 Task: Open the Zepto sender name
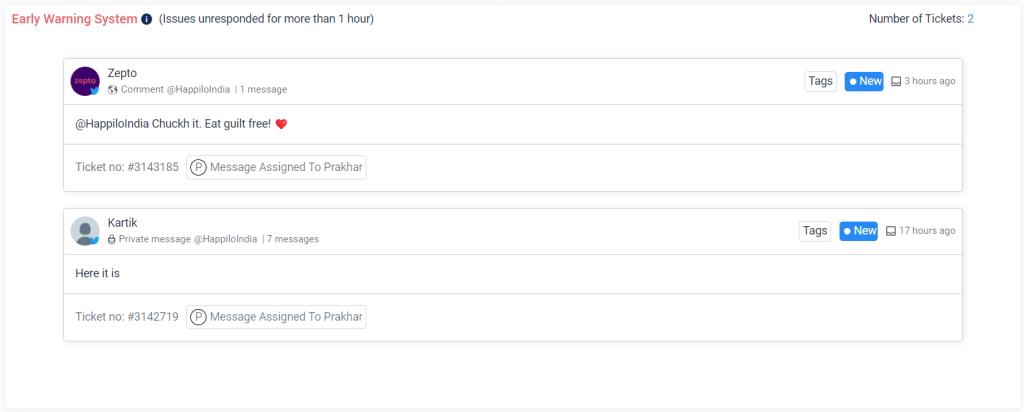coord(122,73)
